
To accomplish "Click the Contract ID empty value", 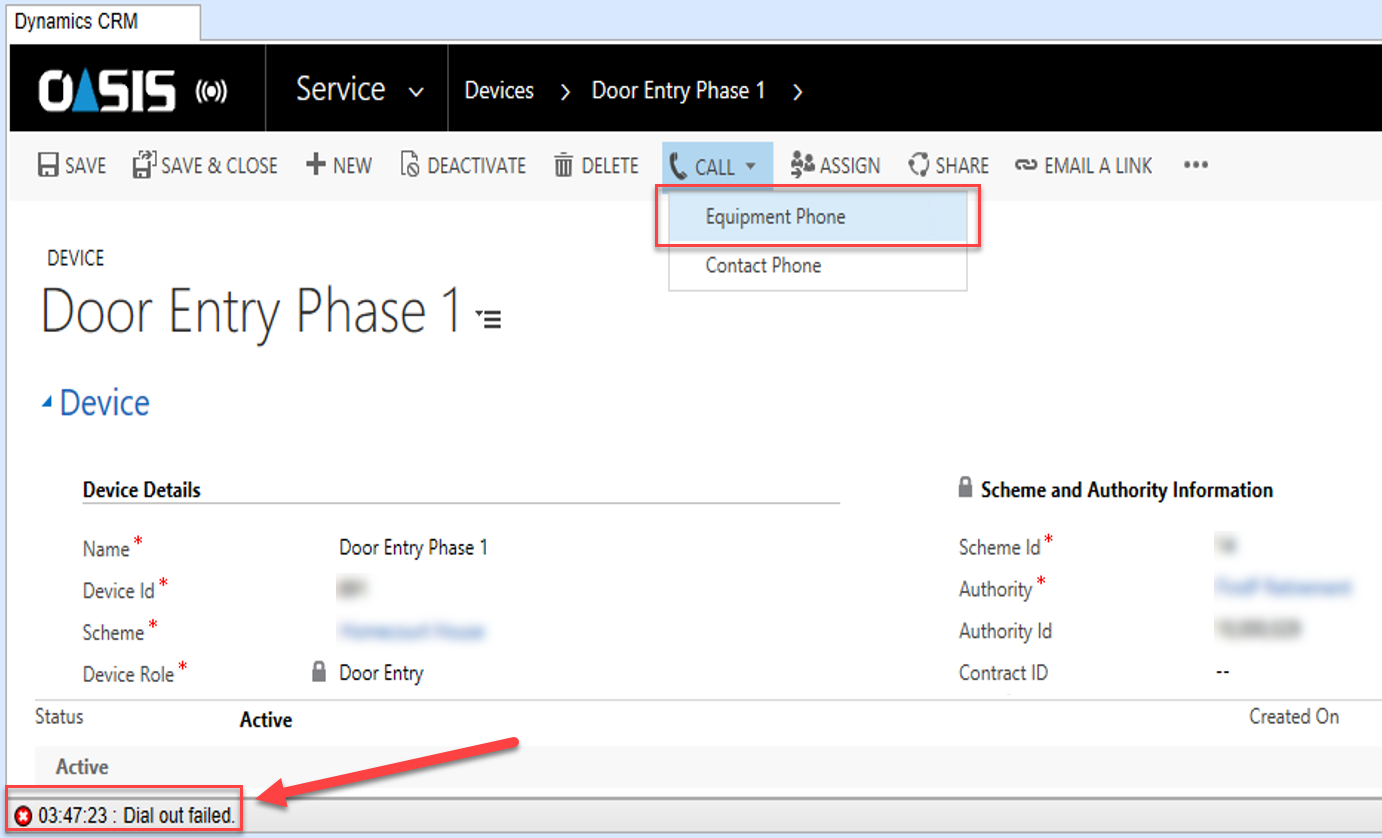I will click(x=1222, y=672).
